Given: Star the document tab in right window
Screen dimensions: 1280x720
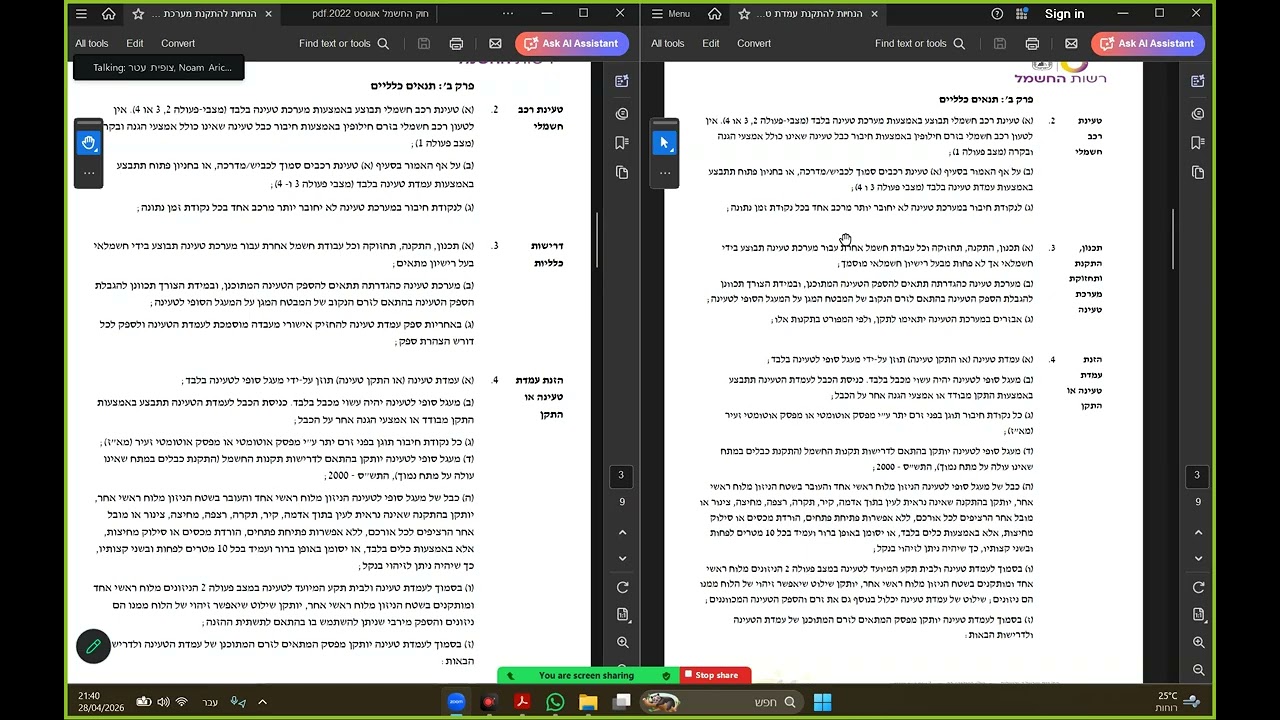Looking at the screenshot, I should (744, 14).
